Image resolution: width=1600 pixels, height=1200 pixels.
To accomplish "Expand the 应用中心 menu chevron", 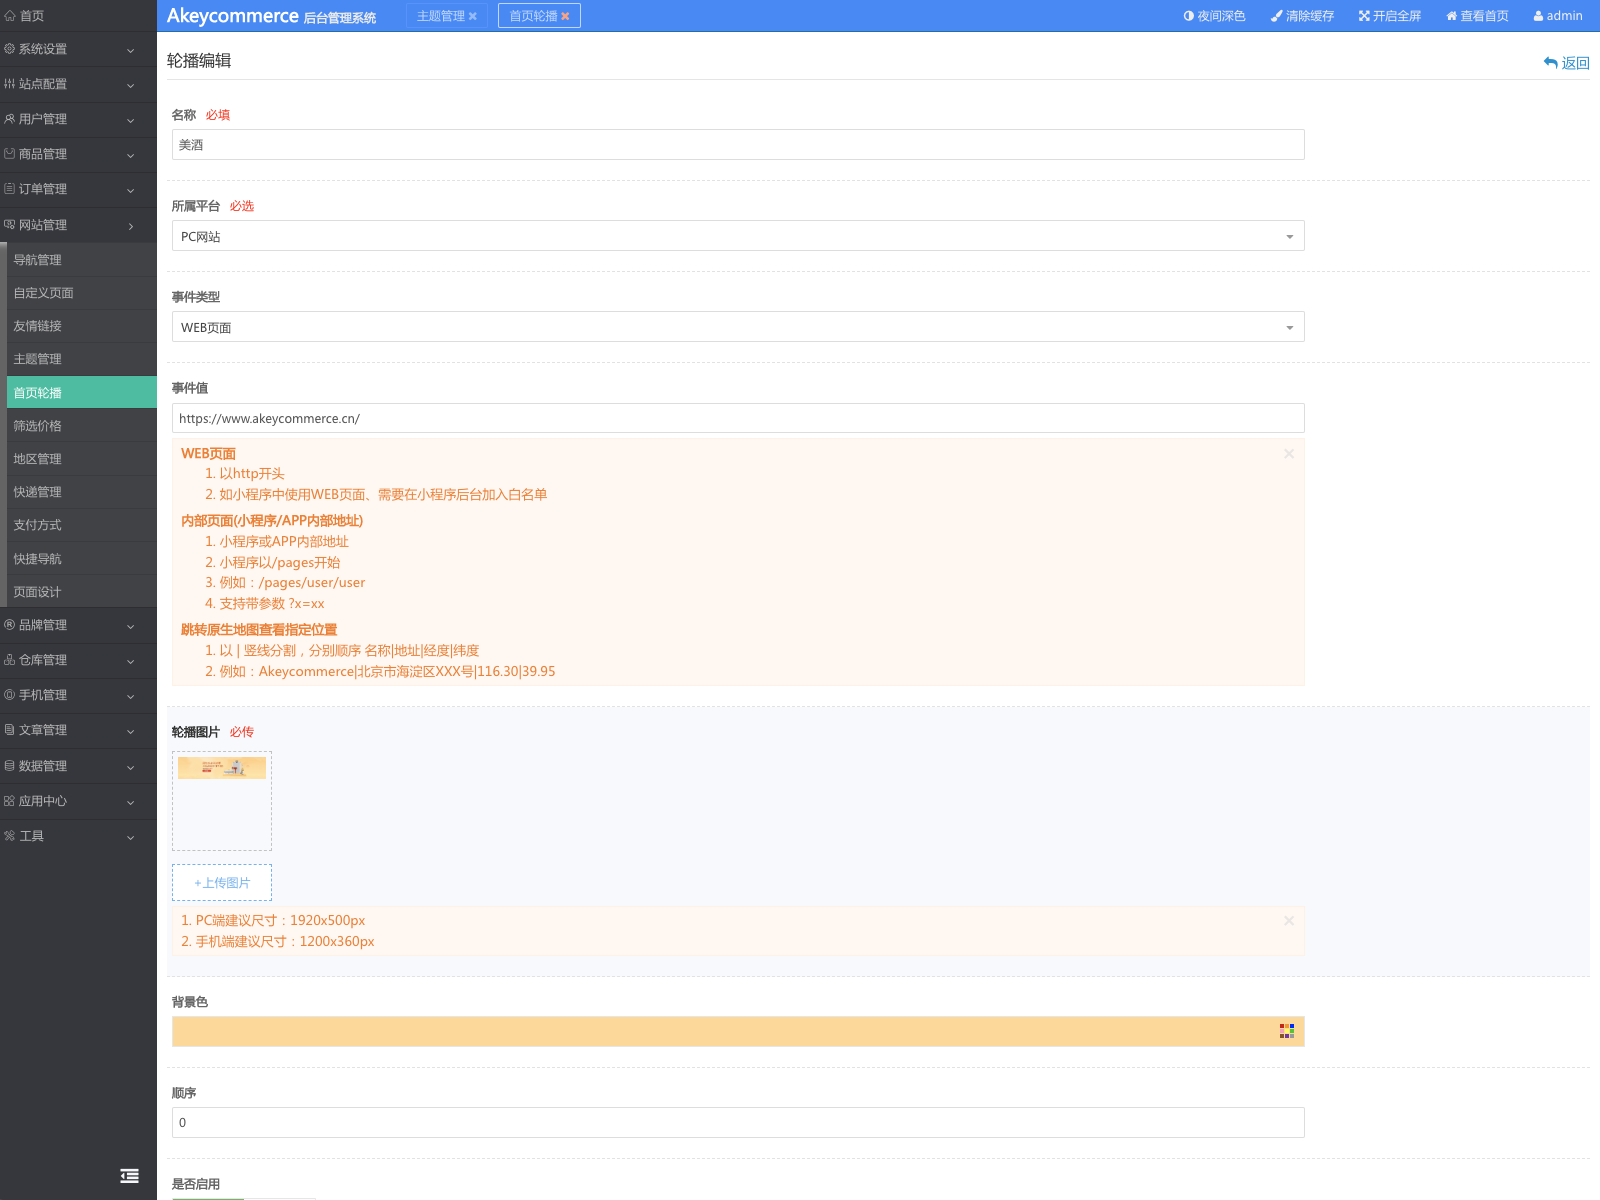I will click(130, 802).
